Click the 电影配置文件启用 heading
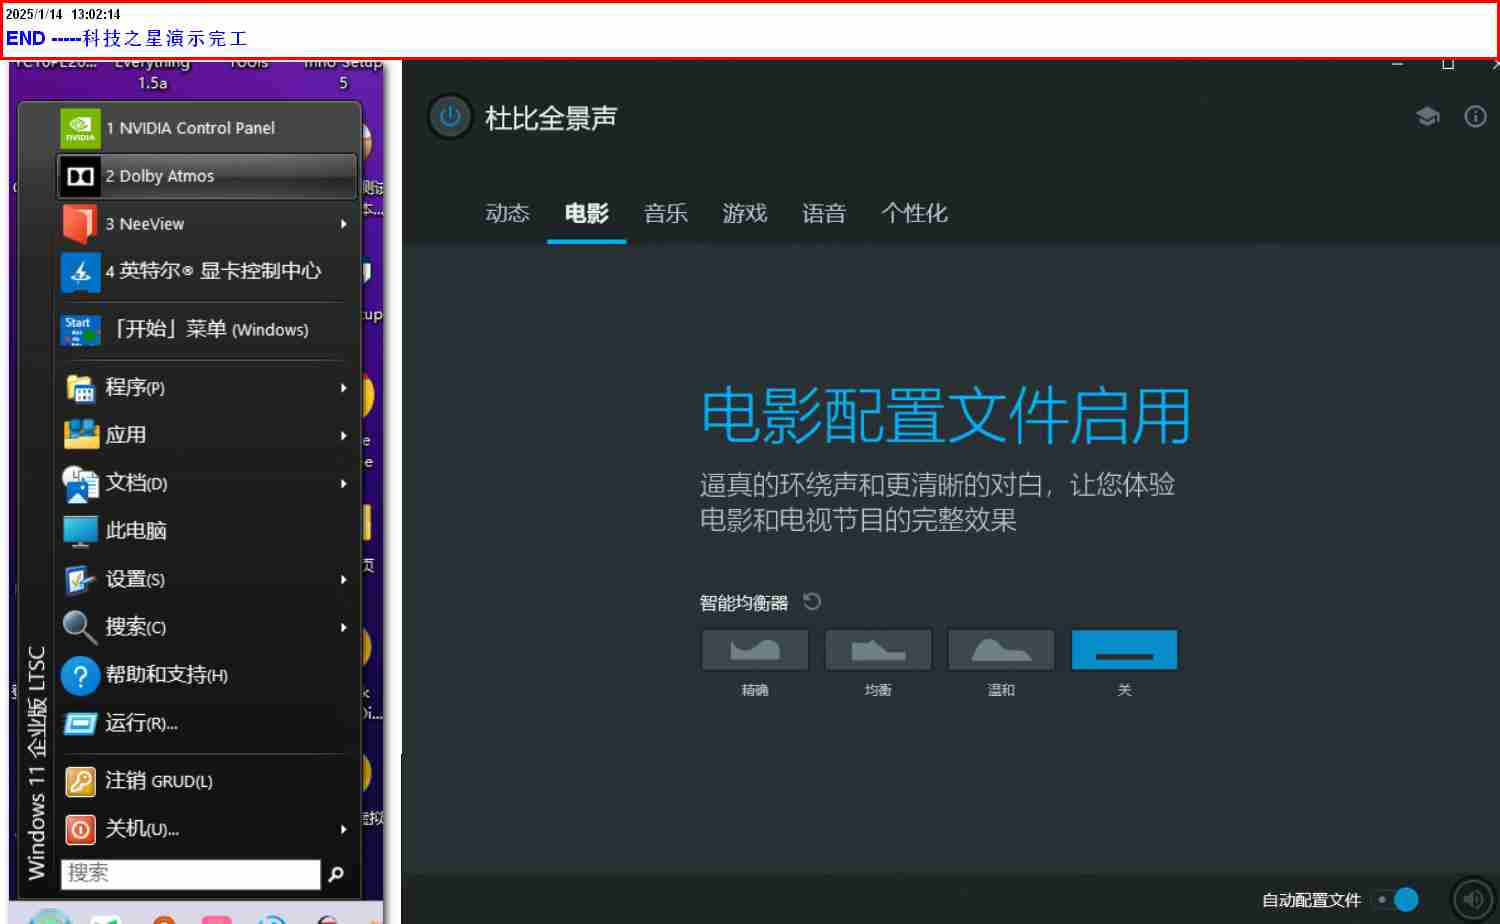 pyautogui.click(x=945, y=416)
